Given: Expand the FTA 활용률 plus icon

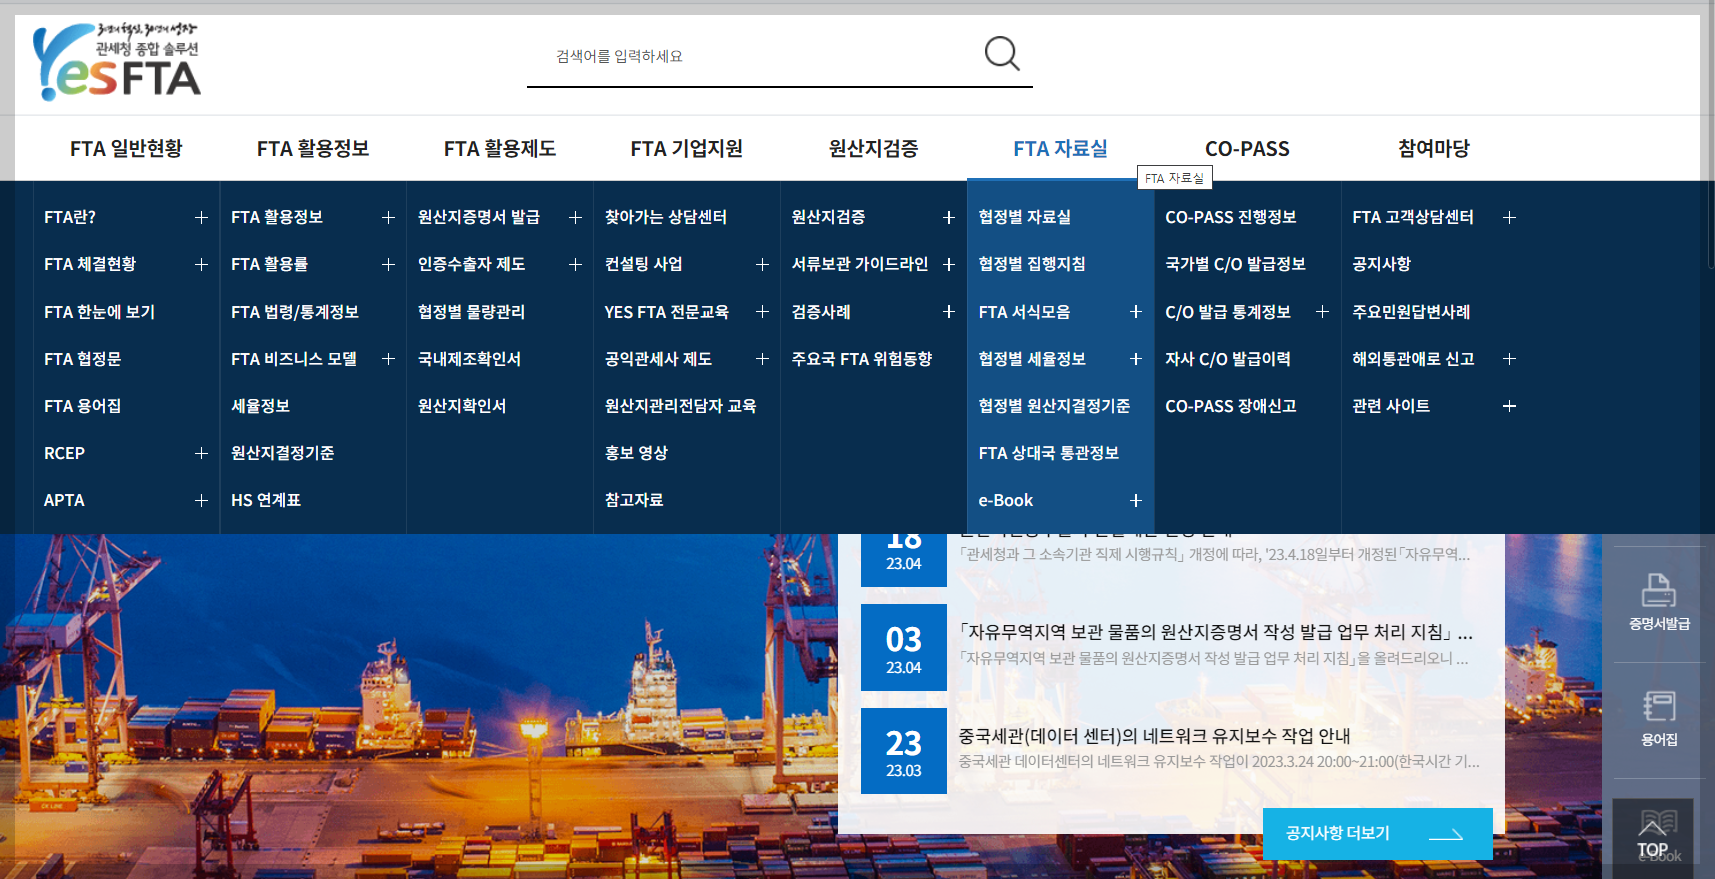Looking at the screenshot, I should point(388,264).
